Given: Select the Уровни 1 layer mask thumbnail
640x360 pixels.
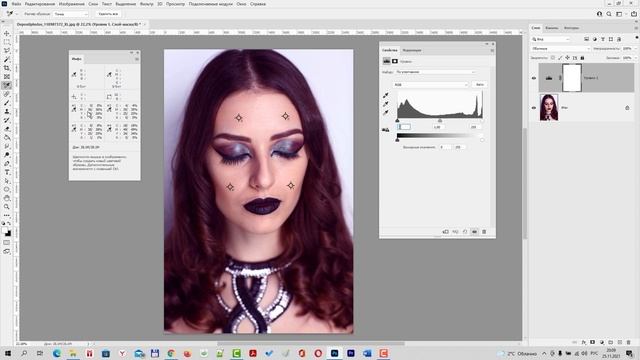Looking at the screenshot, I should coord(571,78).
